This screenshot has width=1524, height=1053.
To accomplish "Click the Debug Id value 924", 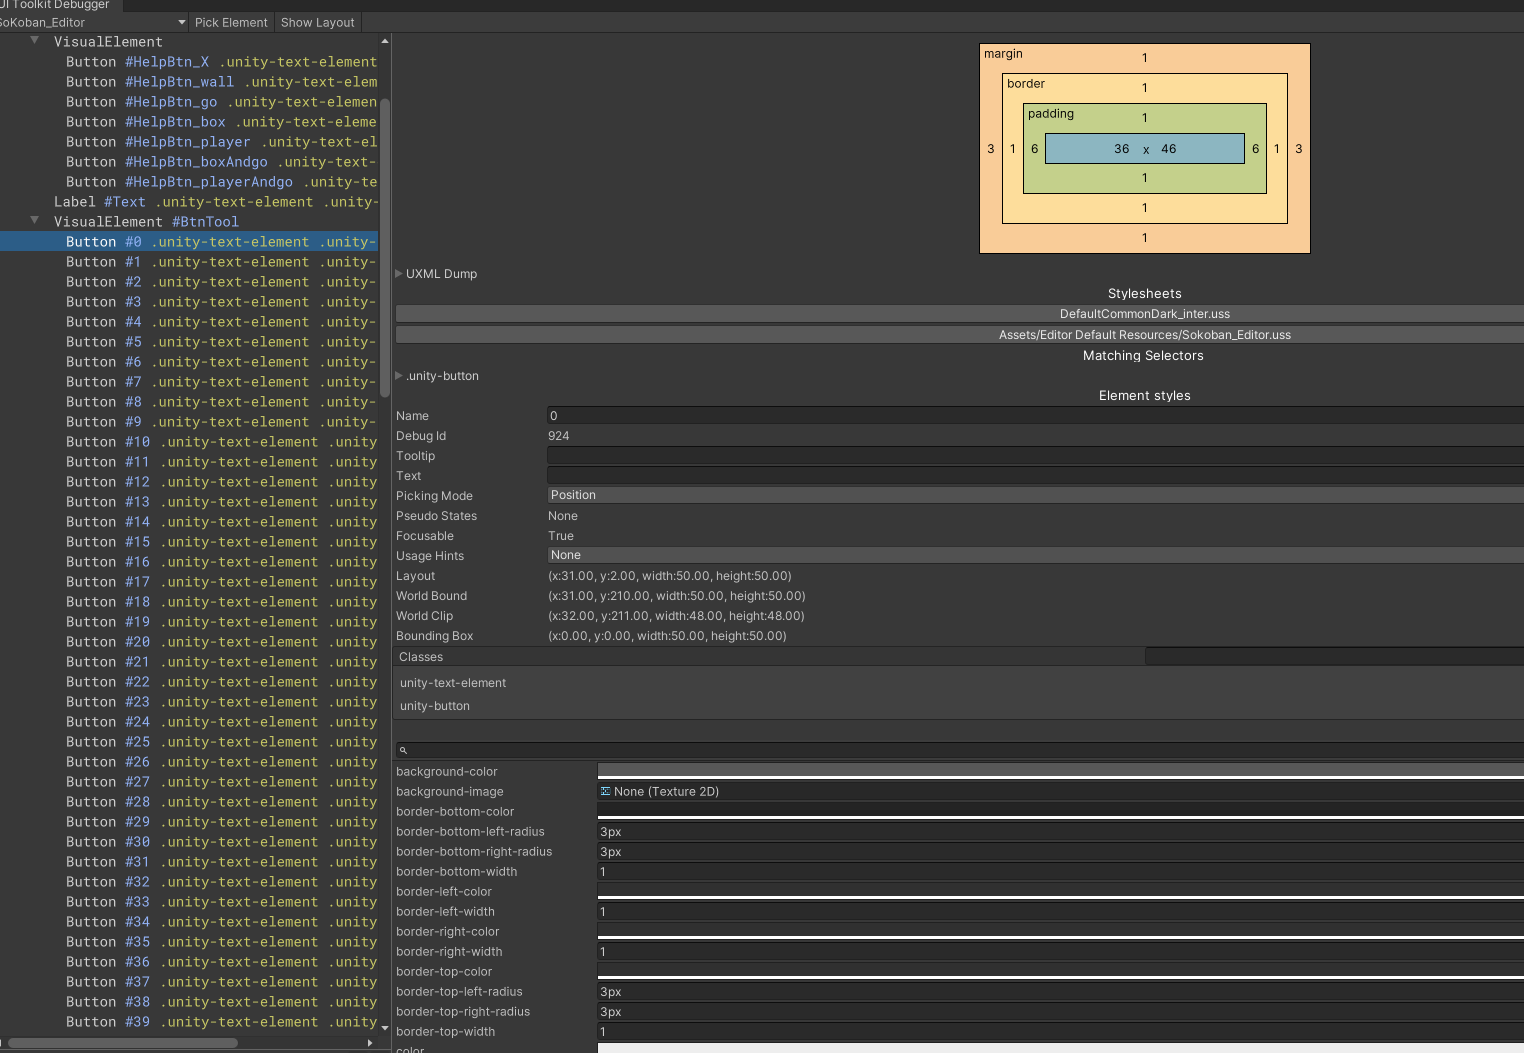I will [x=559, y=436].
